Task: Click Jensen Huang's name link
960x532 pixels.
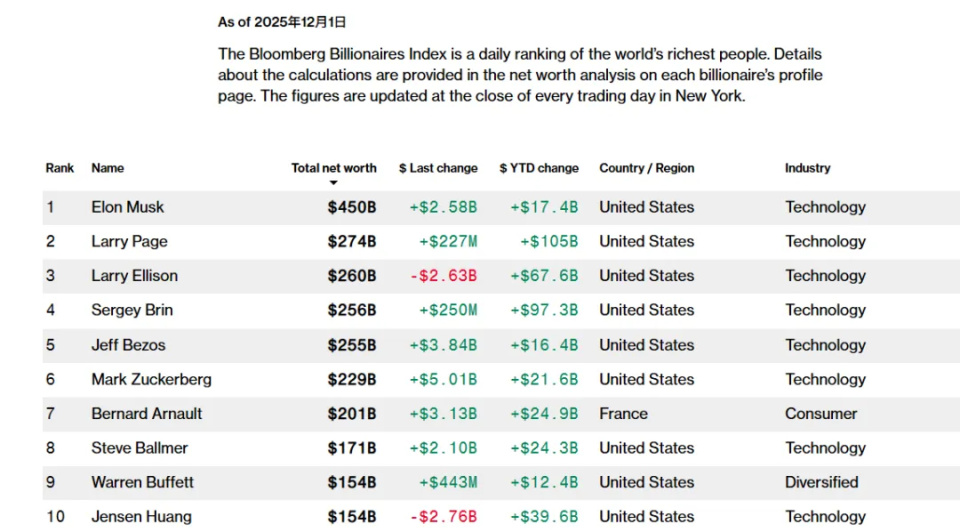Action: point(142,517)
